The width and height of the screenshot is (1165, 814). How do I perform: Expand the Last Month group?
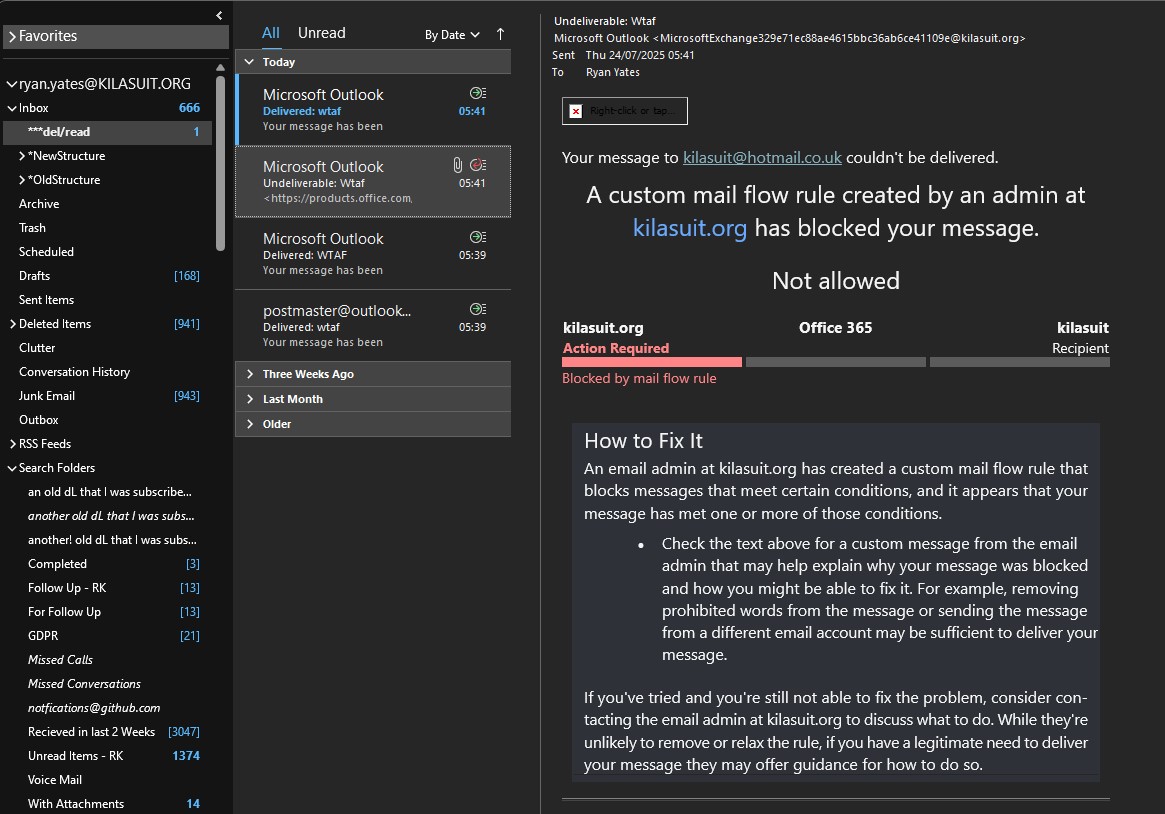(x=250, y=399)
